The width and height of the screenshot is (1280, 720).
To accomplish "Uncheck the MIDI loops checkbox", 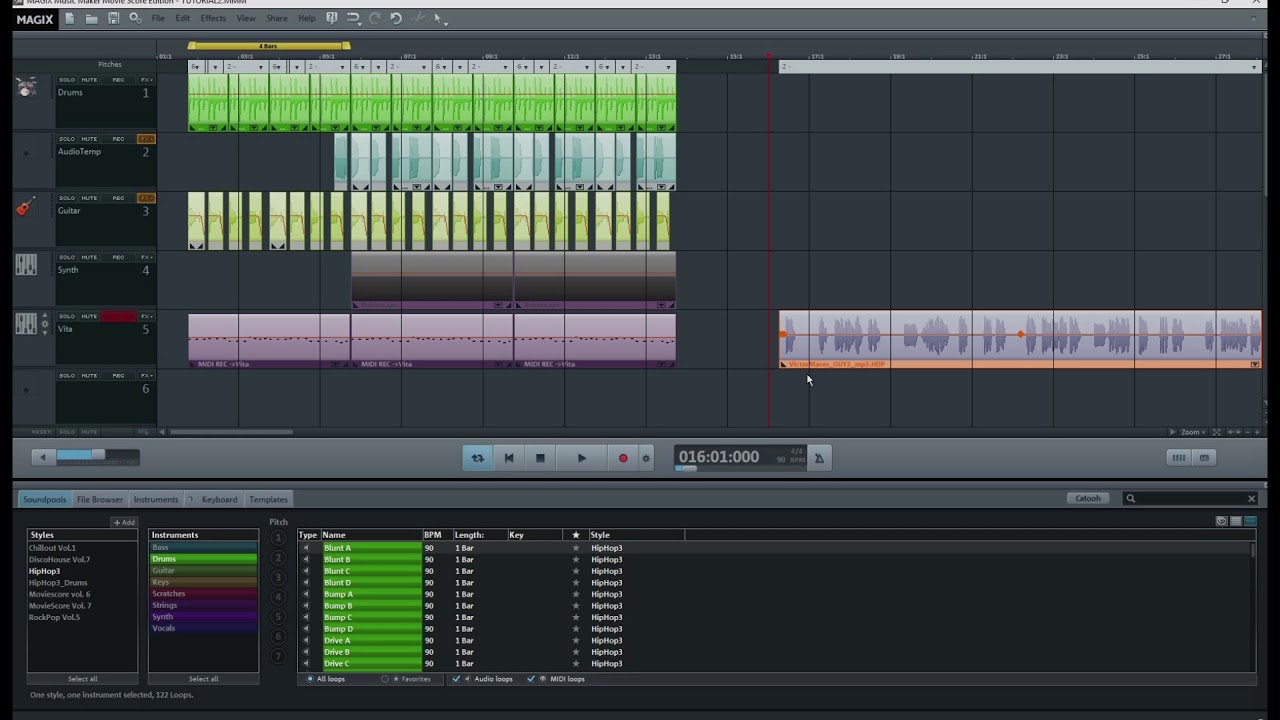I will (x=531, y=679).
